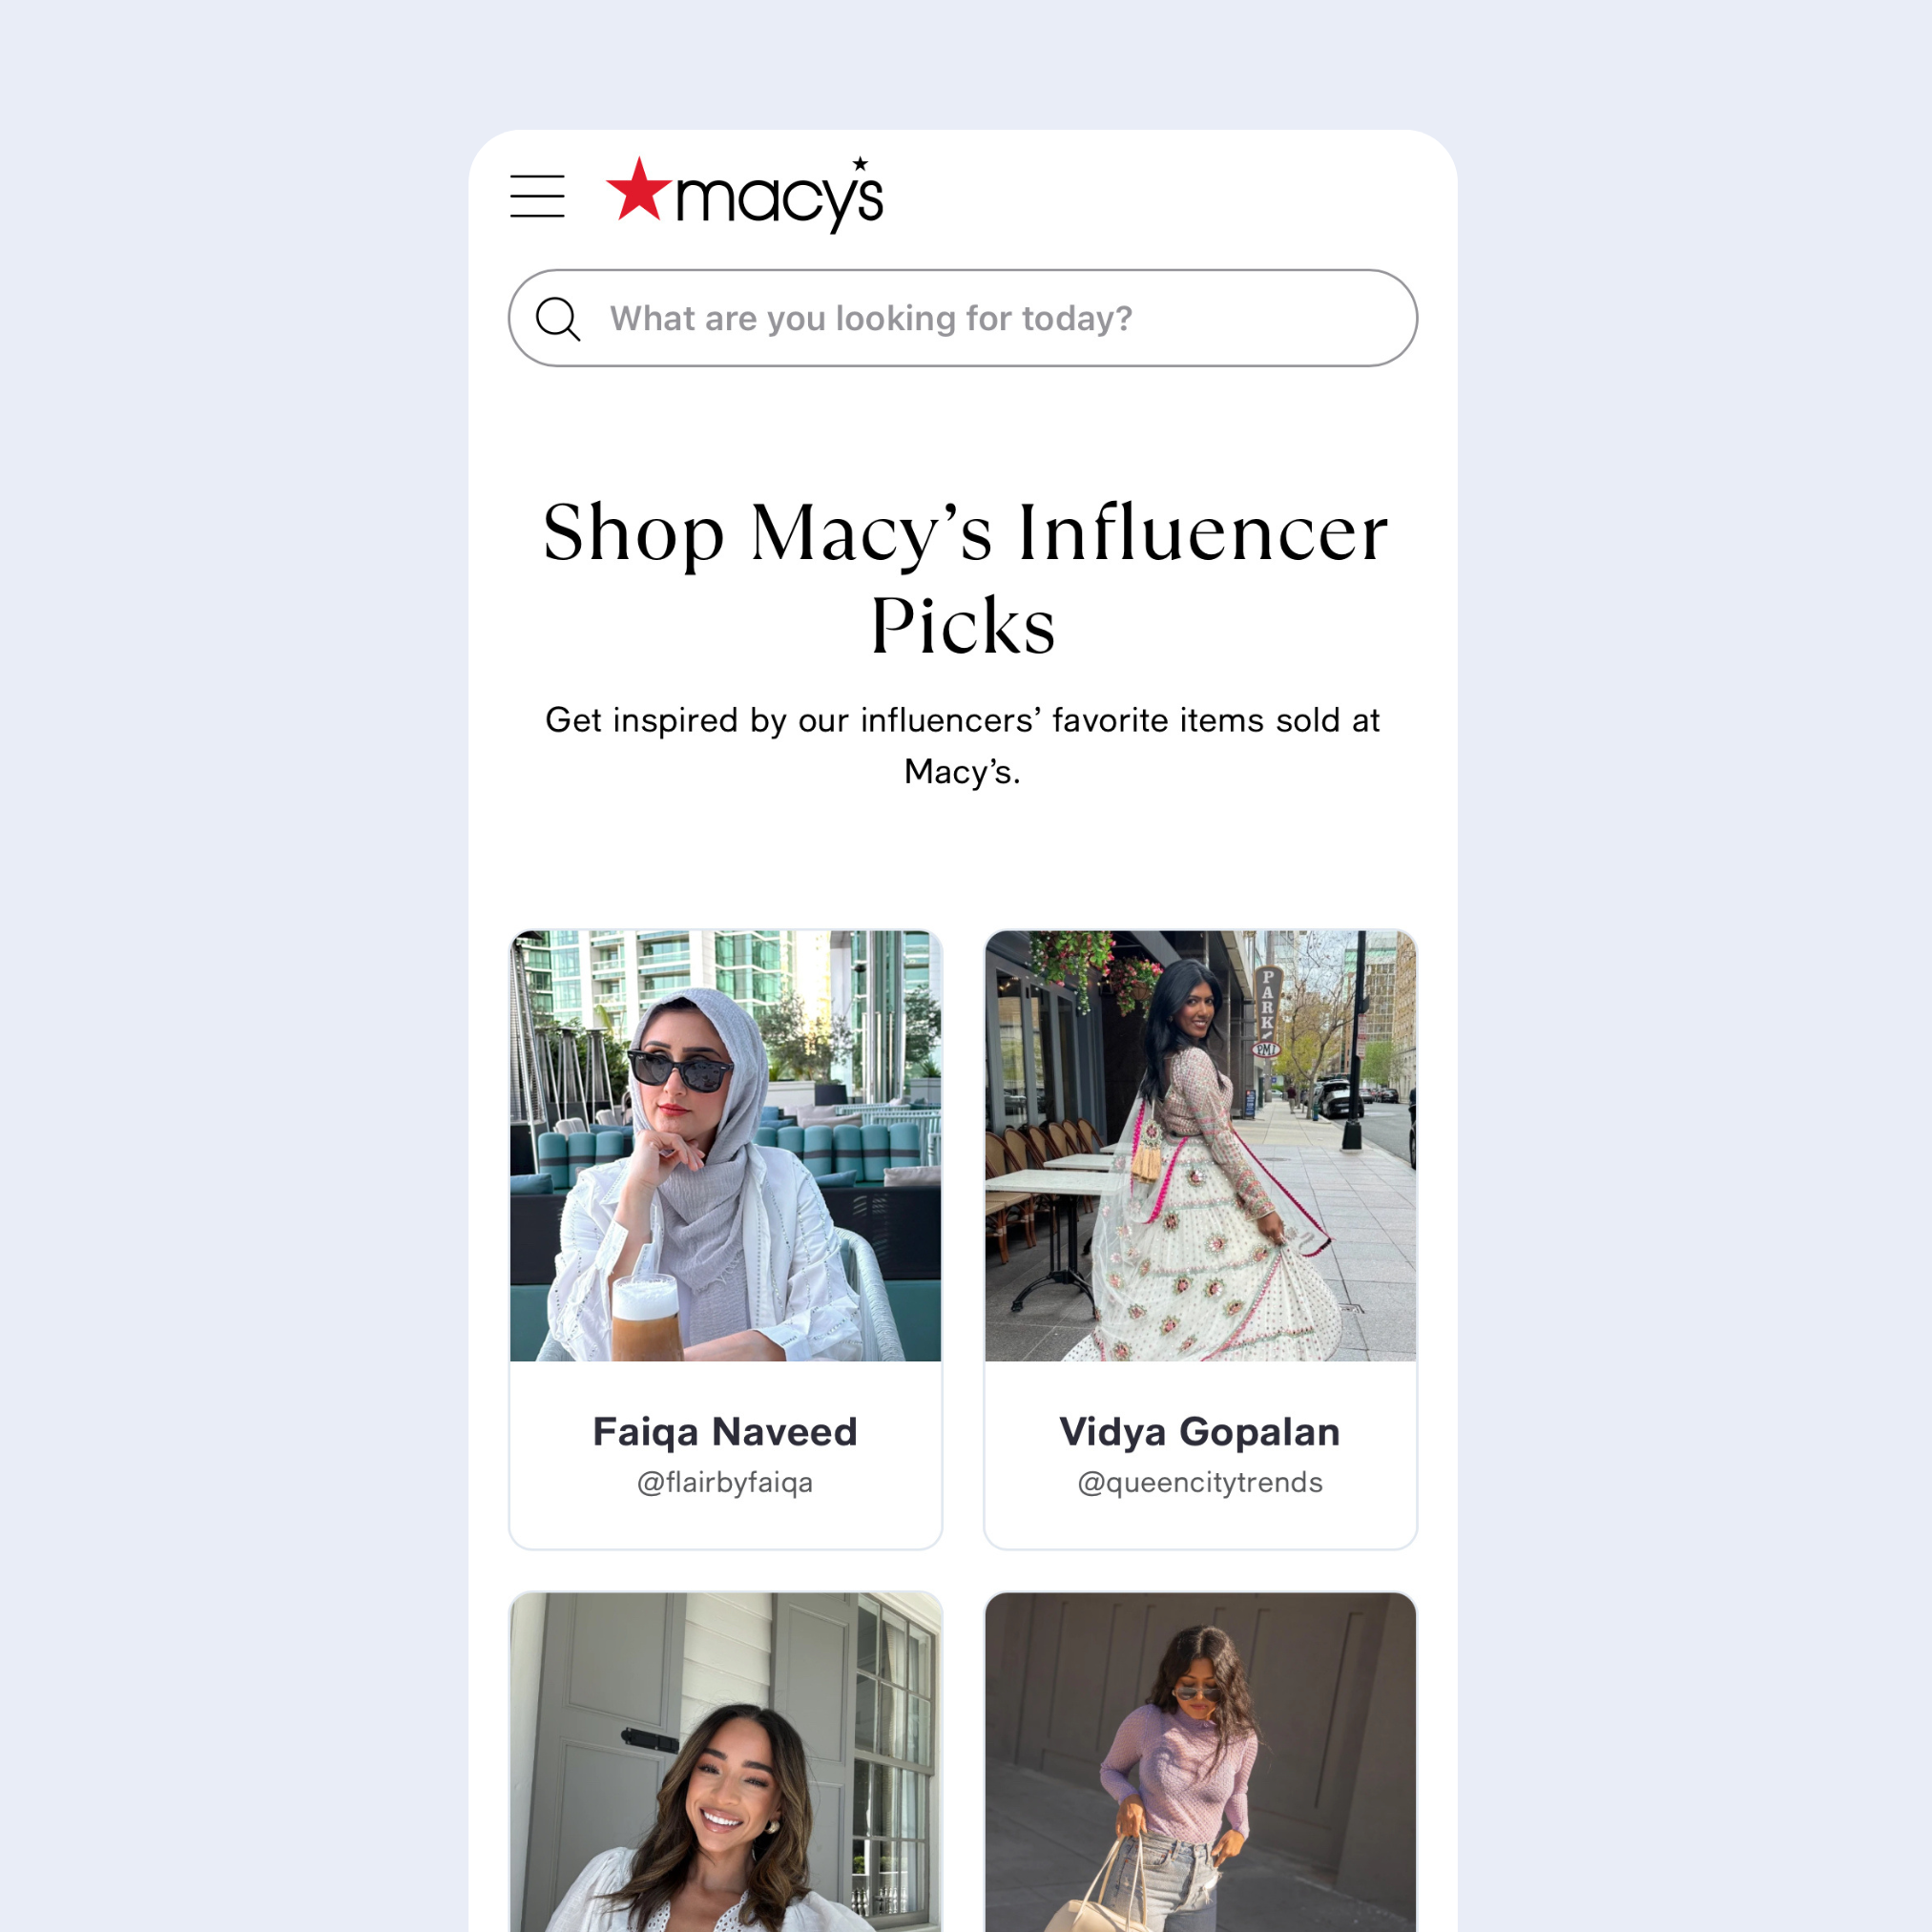Image resolution: width=1932 pixels, height=1932 pixels.
Task: Click the 'Get inspired by our influencers' subtitle
Action: tap(963, 746)
